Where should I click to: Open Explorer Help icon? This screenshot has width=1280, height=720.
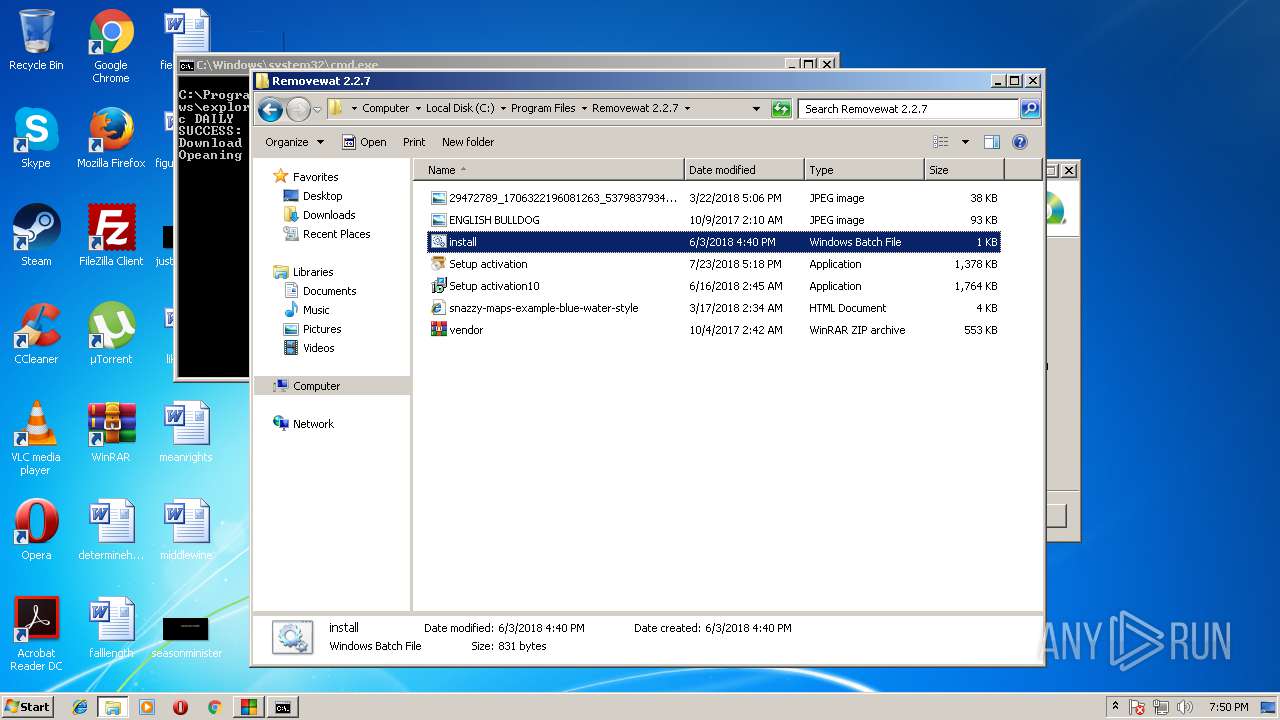click(x=1020, y=142)
